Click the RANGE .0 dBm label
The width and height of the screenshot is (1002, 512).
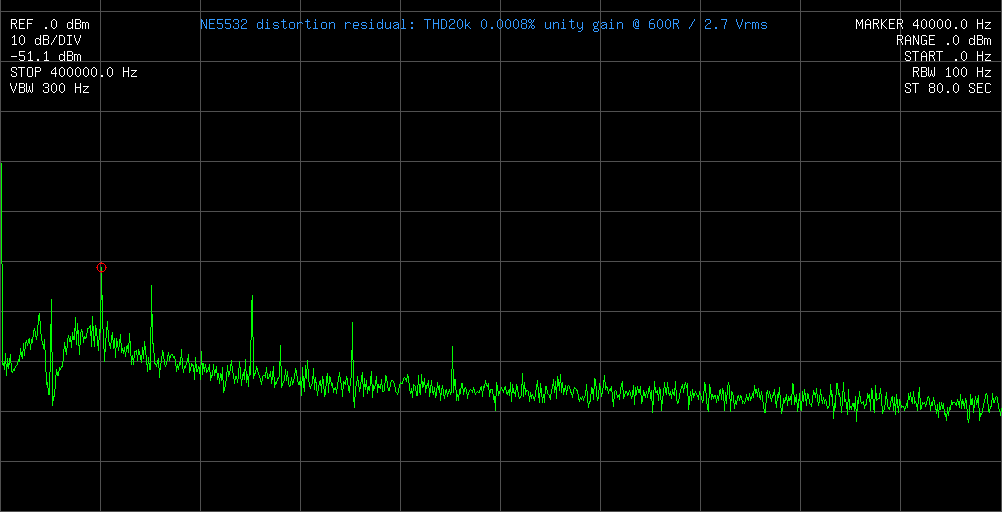click(944, 41)
